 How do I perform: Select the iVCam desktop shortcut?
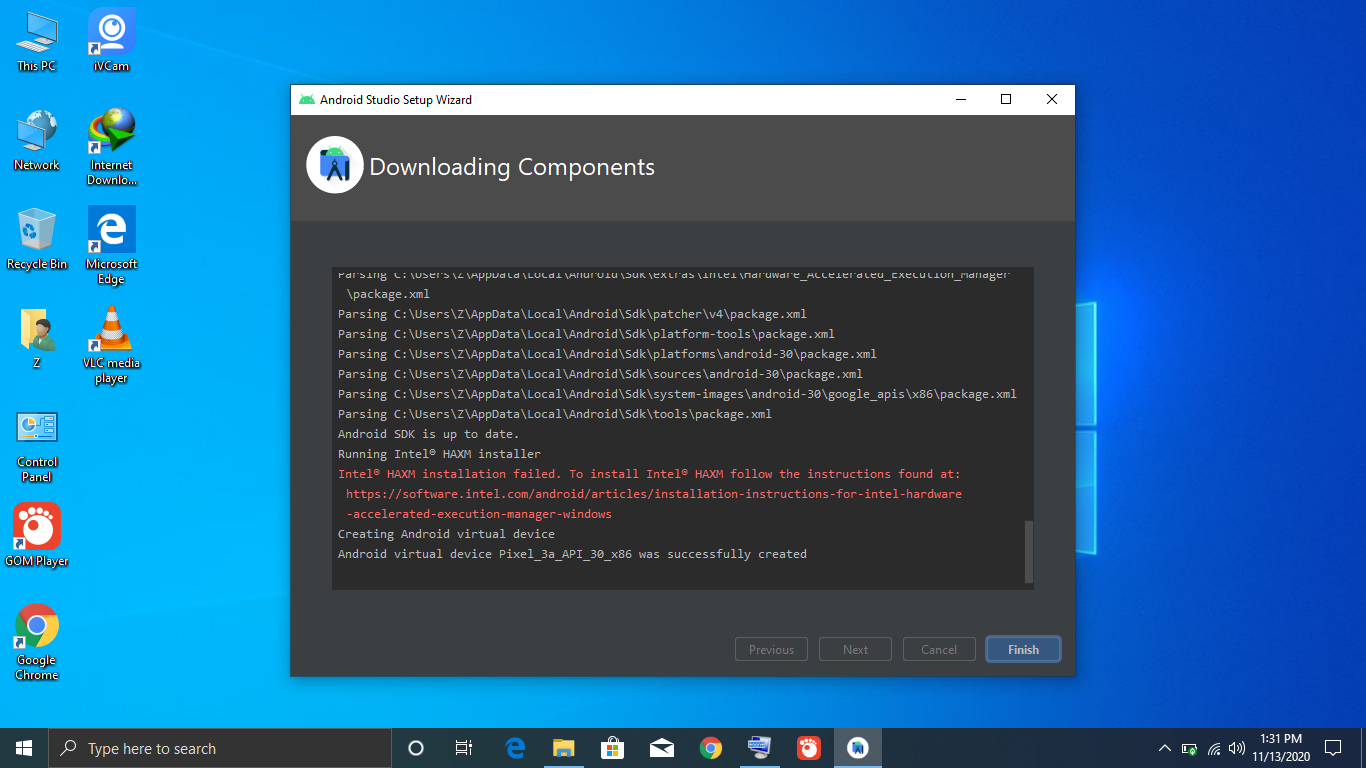click(x=112, y=41)
